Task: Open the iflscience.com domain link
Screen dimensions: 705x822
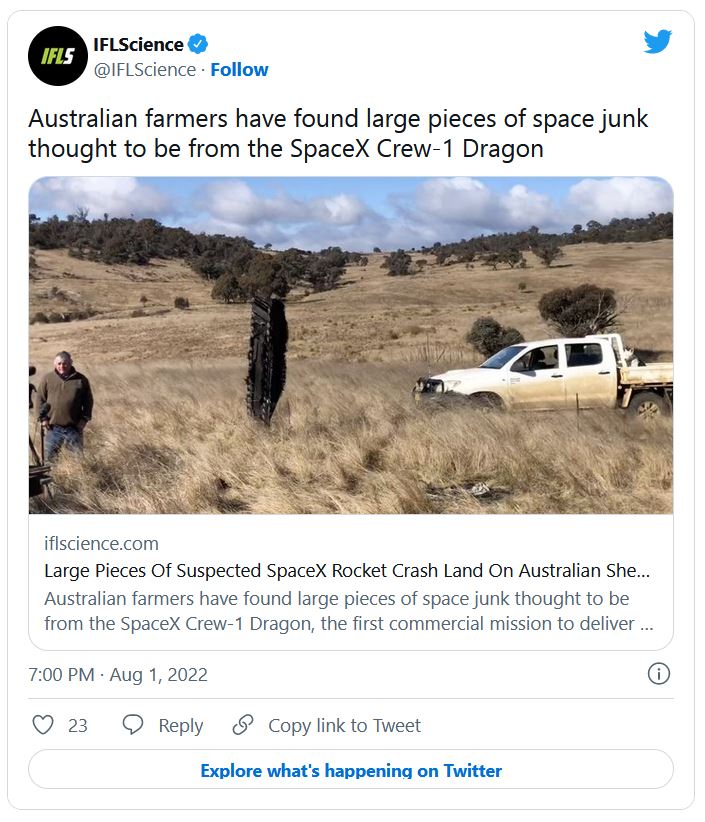Action: click(x=101, y=544)
